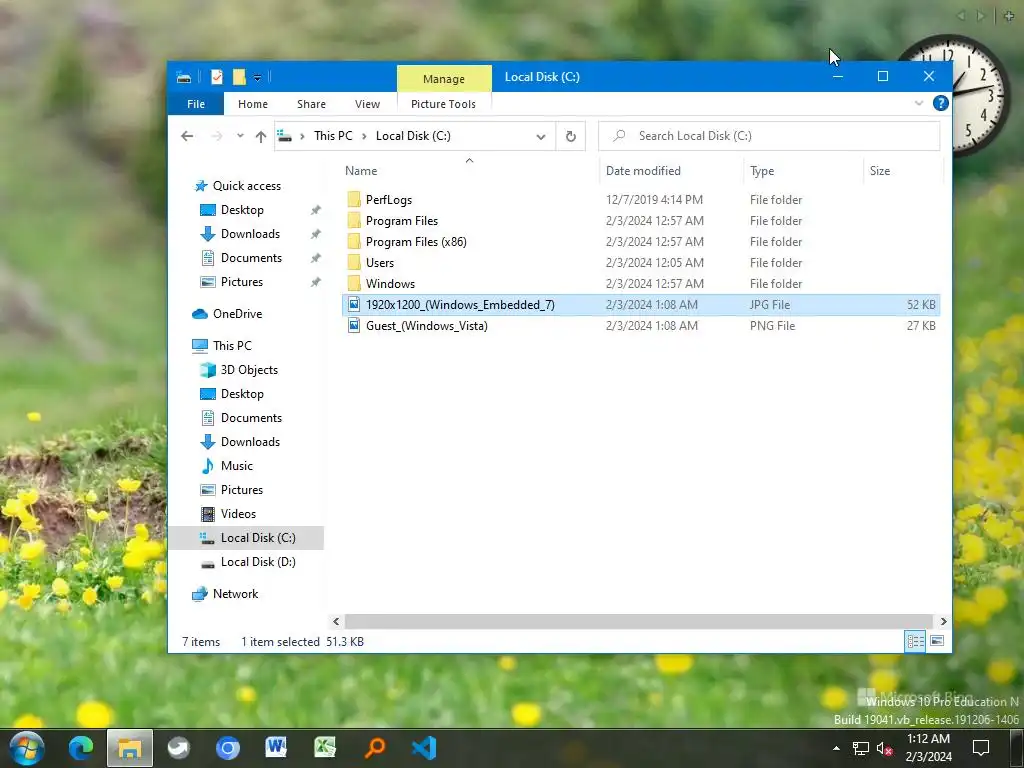Image resolution: width=1024 pixels, height=768 pixels.
Task: Open Network in the navigation pane
Action: point(235,594)
